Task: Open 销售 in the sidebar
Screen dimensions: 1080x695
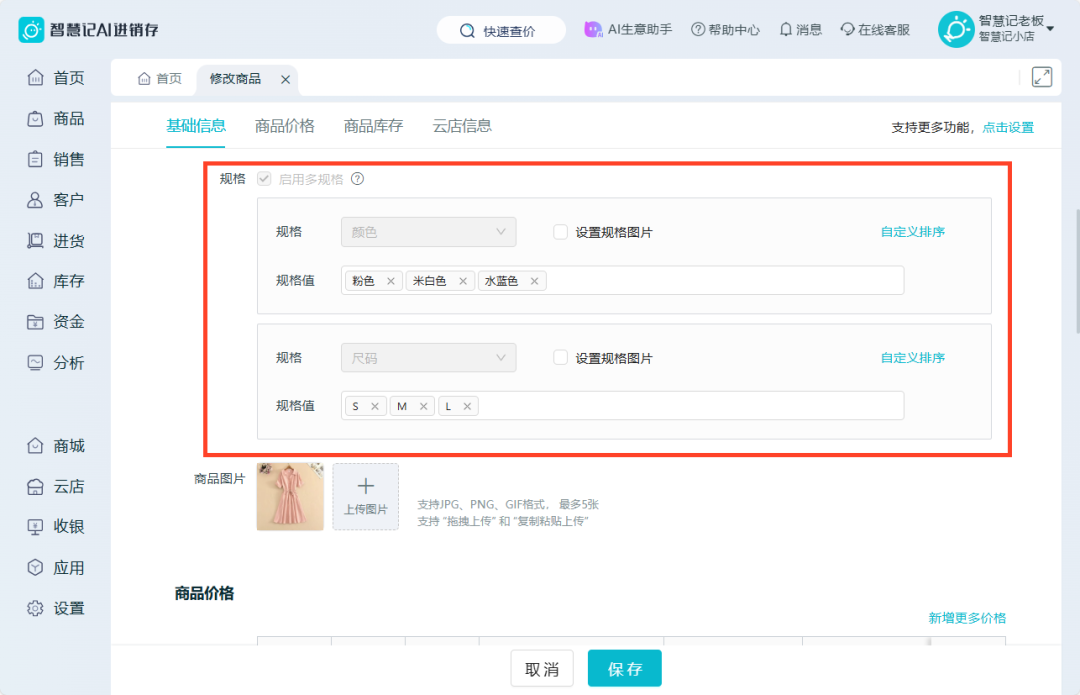Action: click(x=56, y=159)
